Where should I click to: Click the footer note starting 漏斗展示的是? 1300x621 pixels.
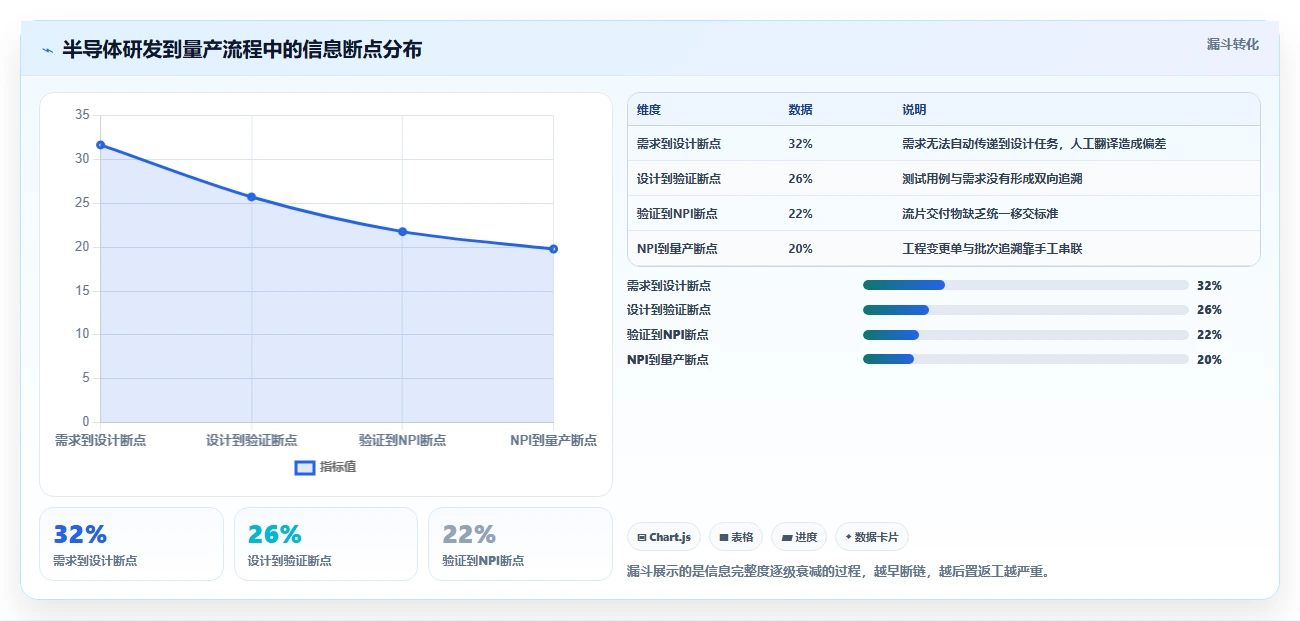point(839,572)
